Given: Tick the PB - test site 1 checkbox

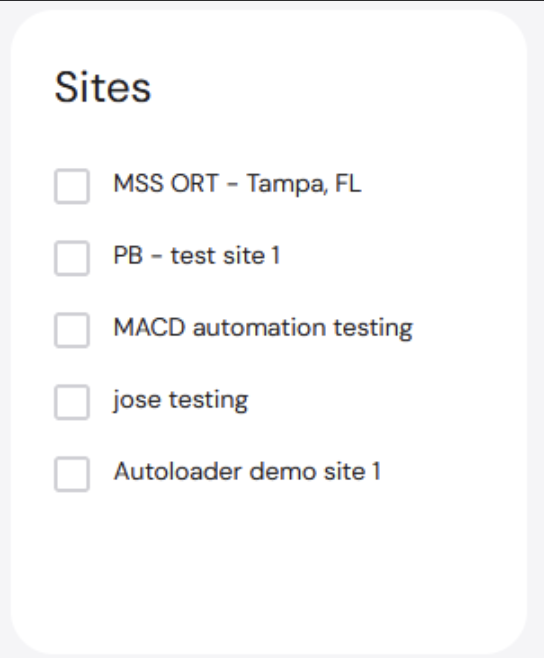Looking at the screenshot, I should (x=72, y=258).
